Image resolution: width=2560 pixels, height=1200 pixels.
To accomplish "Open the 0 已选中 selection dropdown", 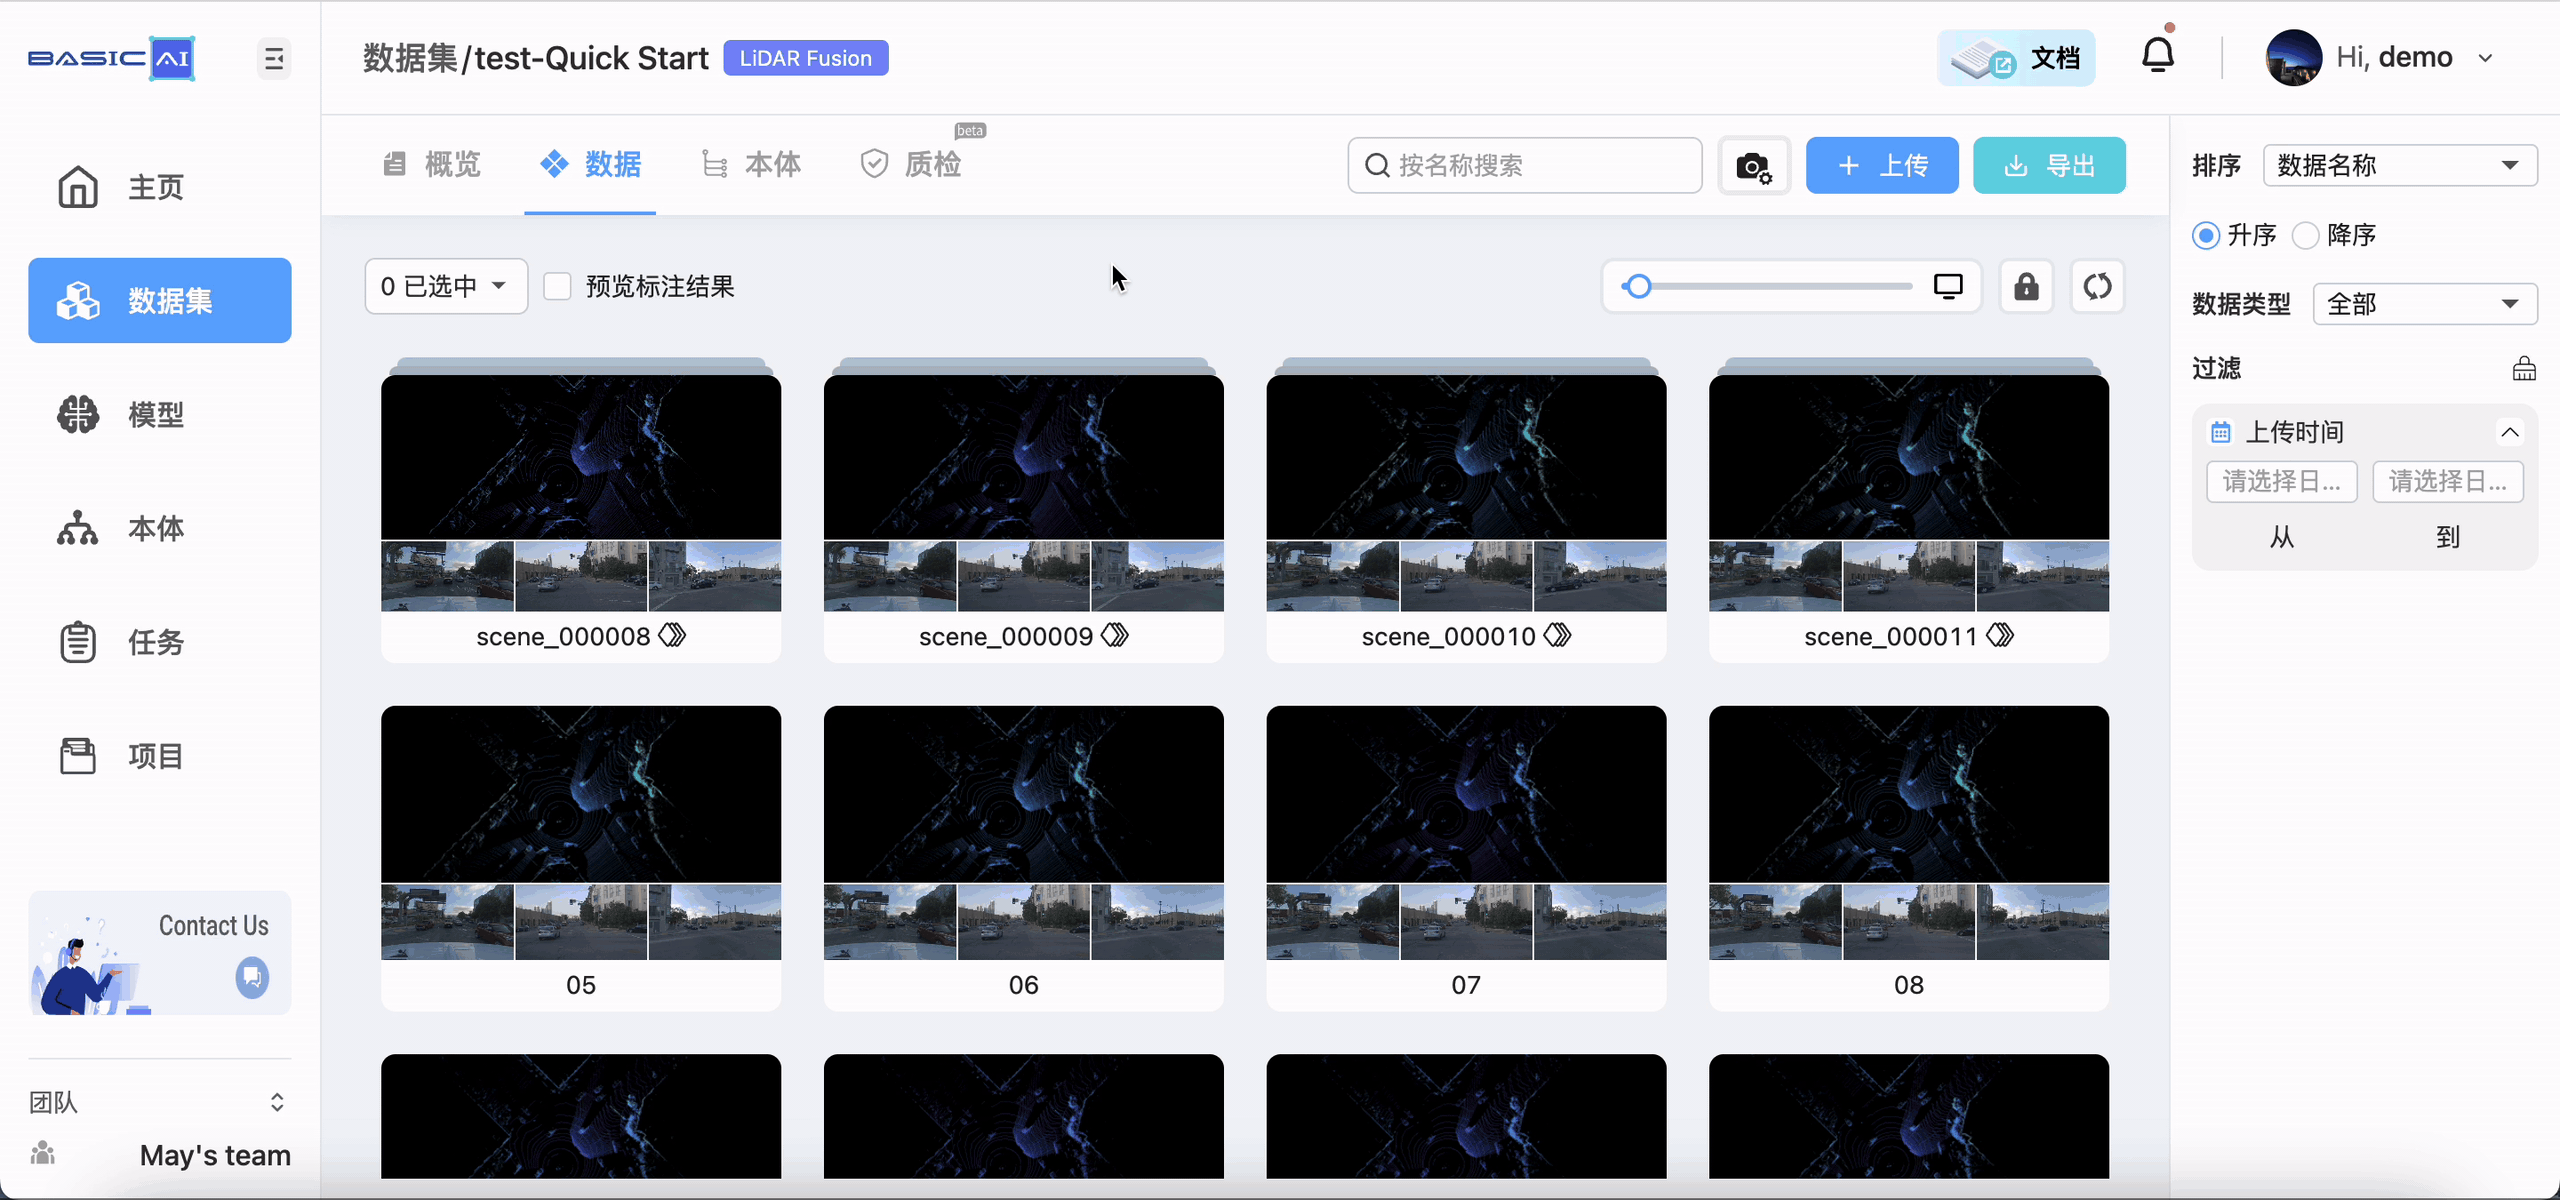I will [446, 287].
